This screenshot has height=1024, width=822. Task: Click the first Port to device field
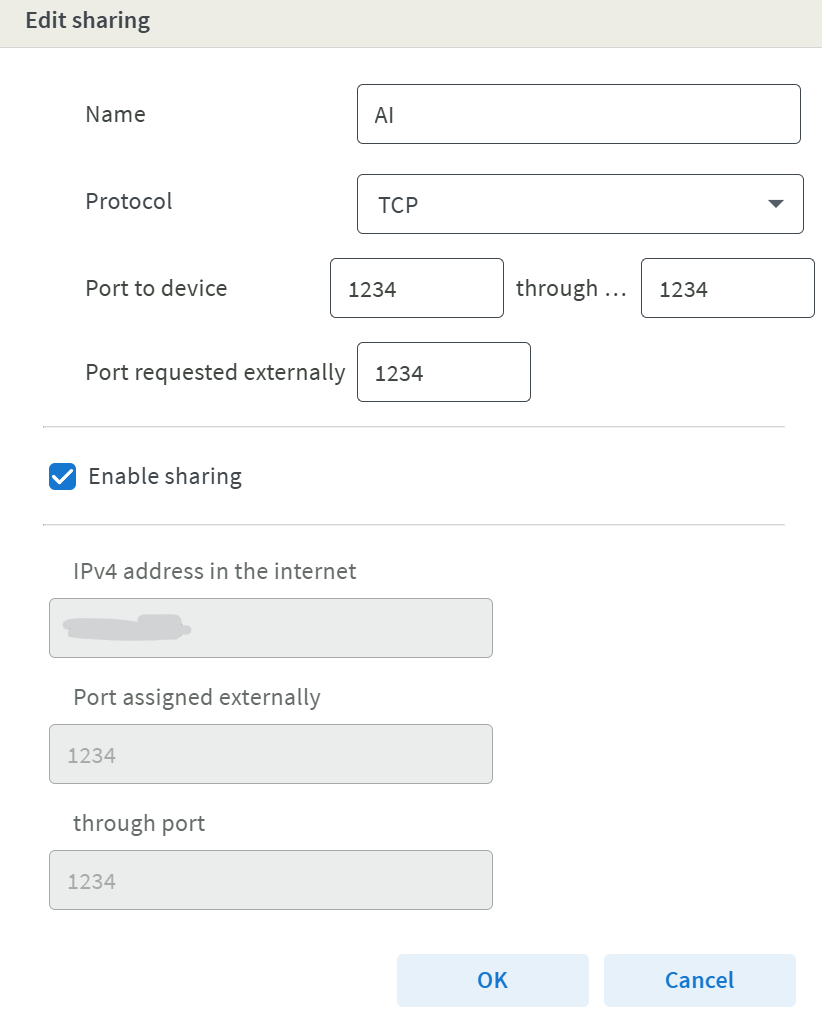[x=416, y=288]
